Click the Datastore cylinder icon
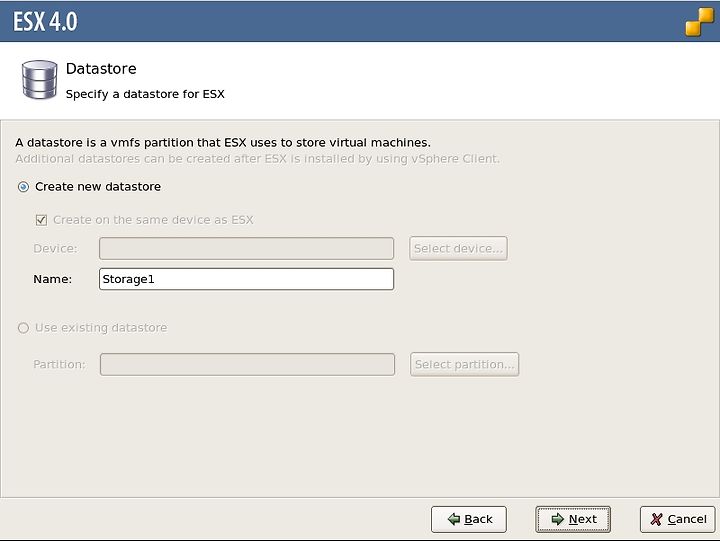Screen dimensions: 720x541 (x=39, y=80)
